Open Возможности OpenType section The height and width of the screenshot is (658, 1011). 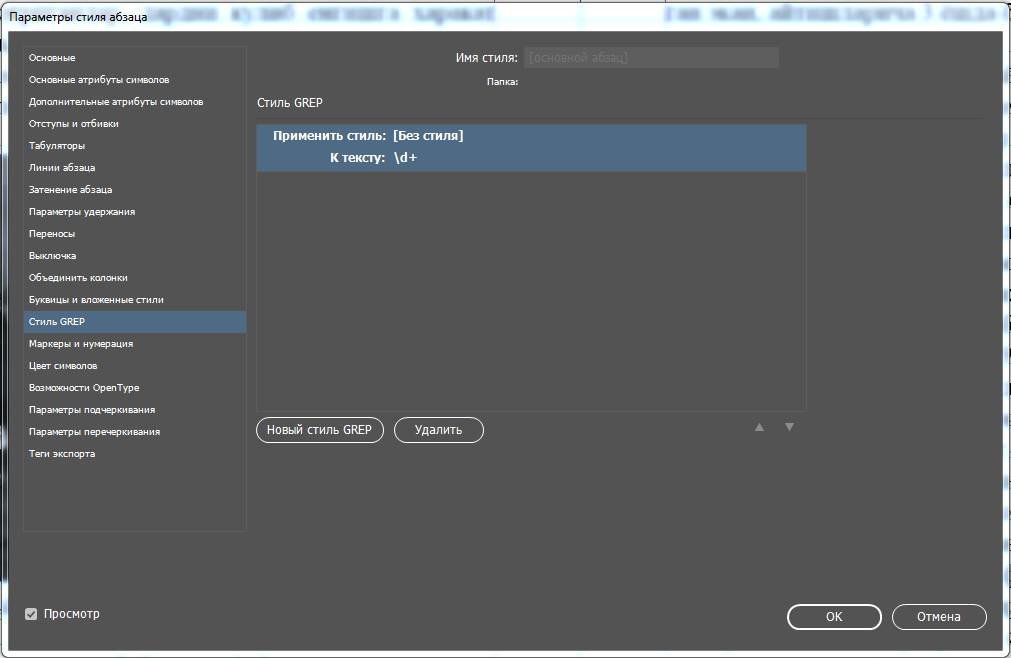[135, 388]
